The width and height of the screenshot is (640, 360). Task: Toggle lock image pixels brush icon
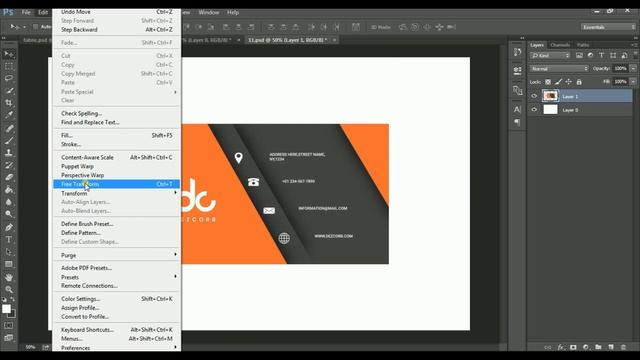pos(558,82)
